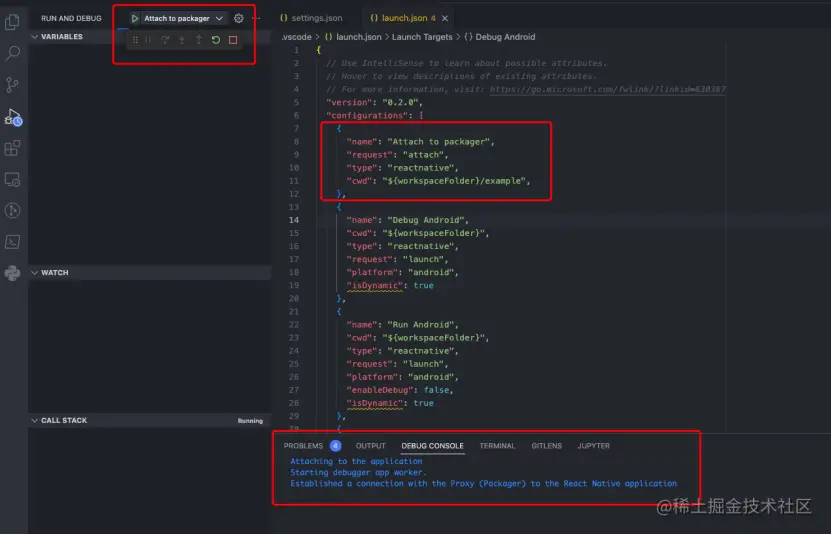This screenshot has height=535, width=831.
Task: Click the Step Out debug button
Action: (x=199, y=40)
